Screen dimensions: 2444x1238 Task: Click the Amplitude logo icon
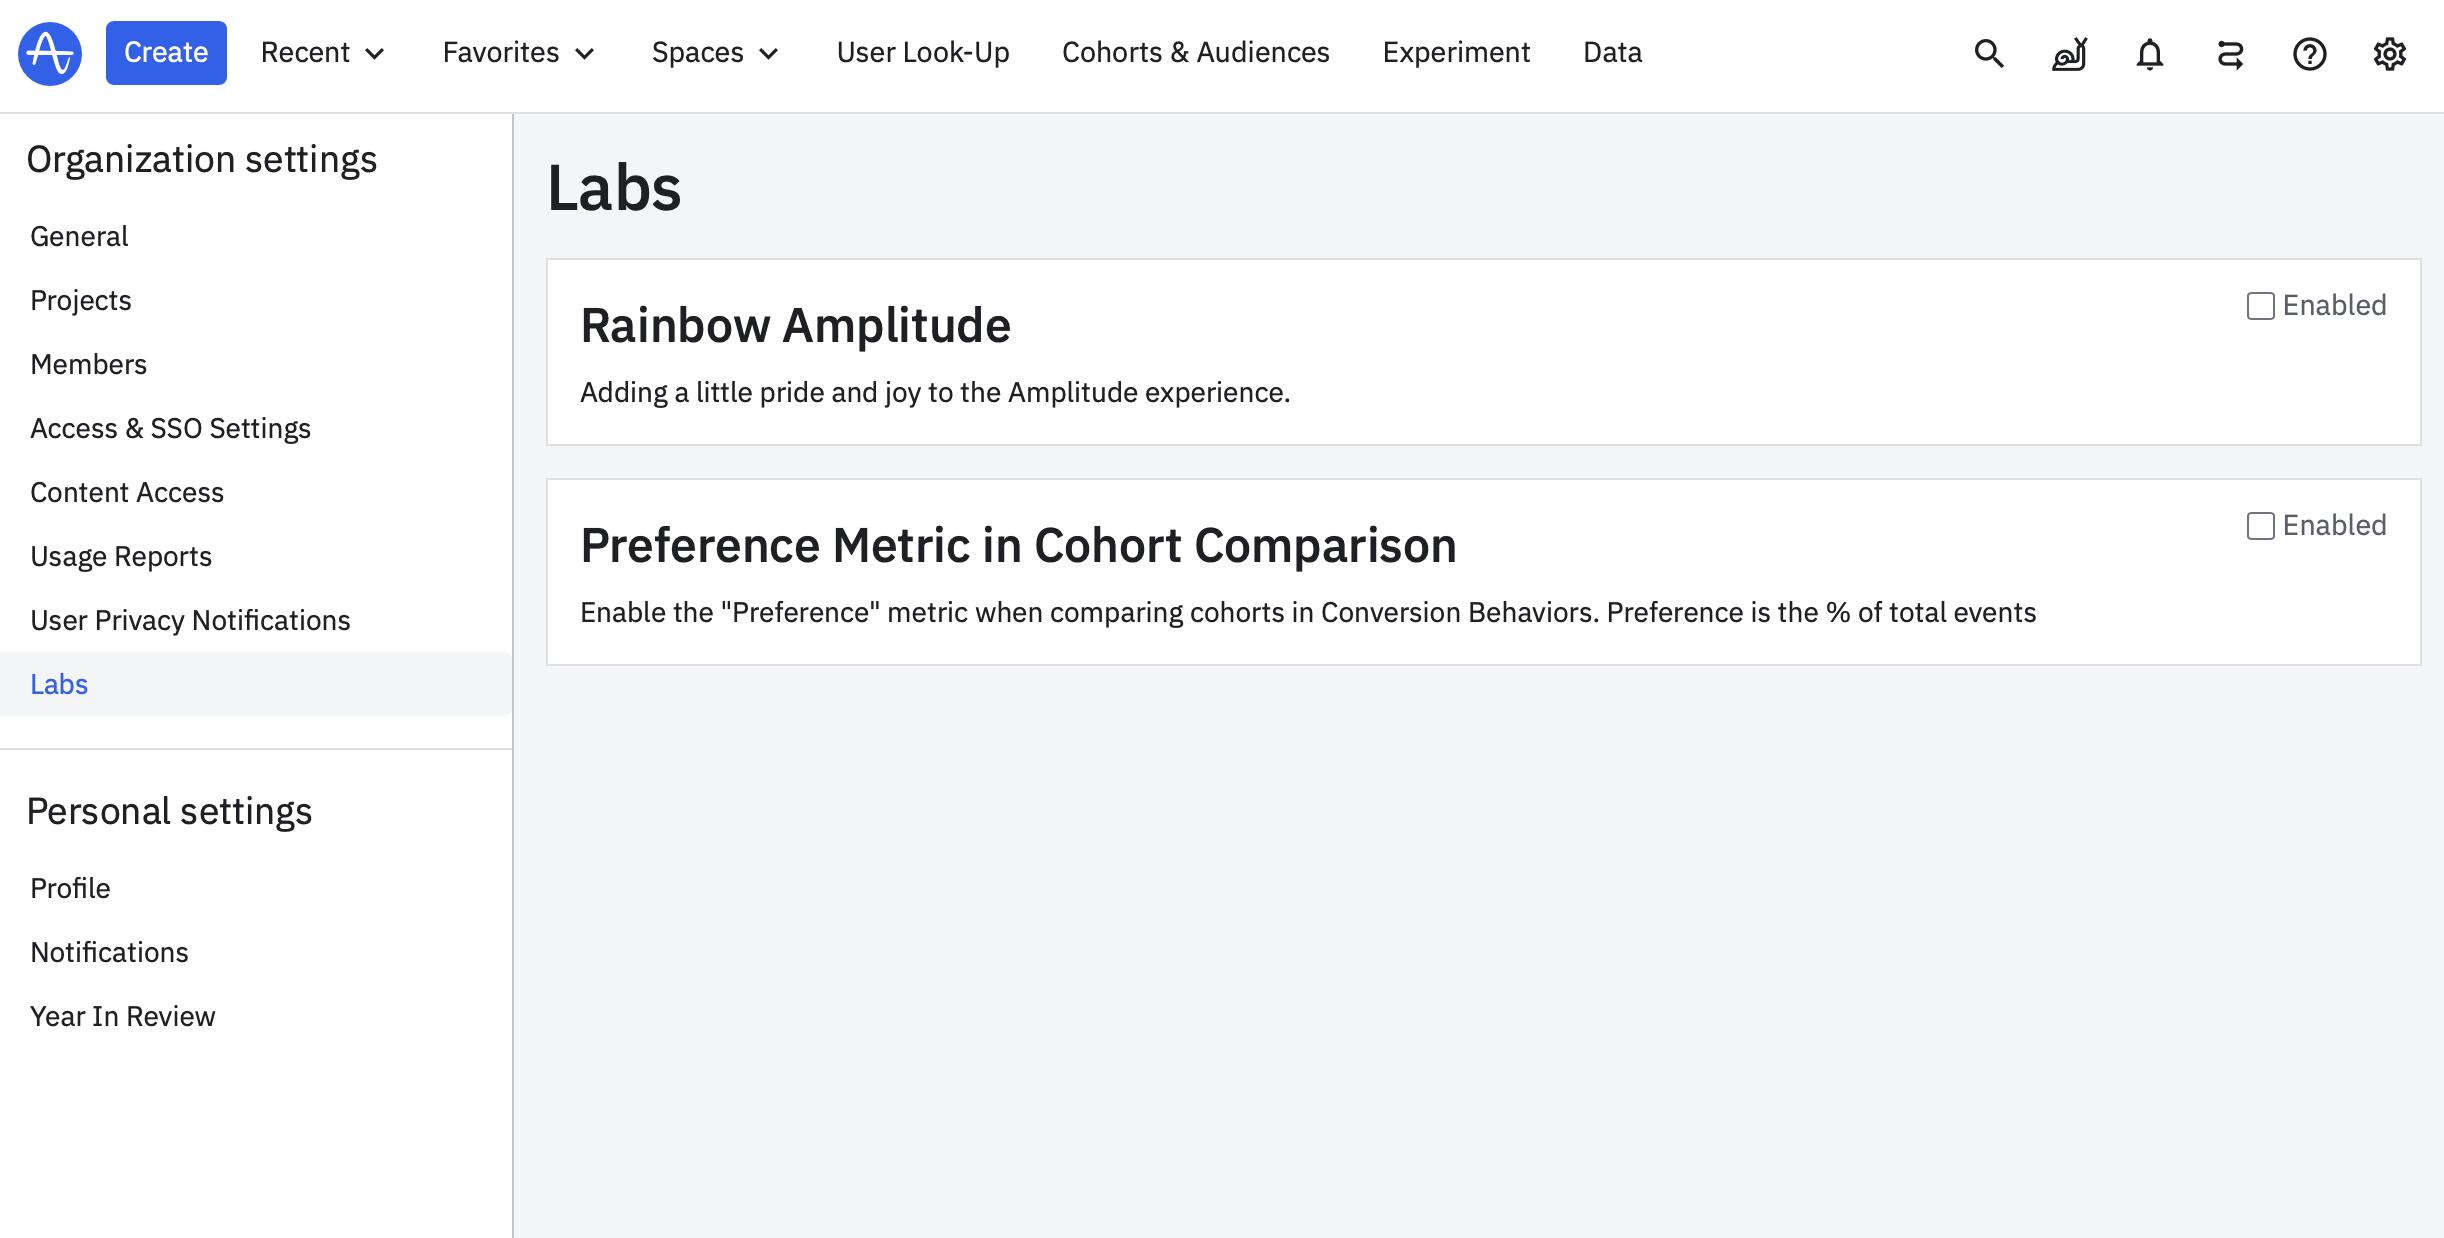point(50,53)
